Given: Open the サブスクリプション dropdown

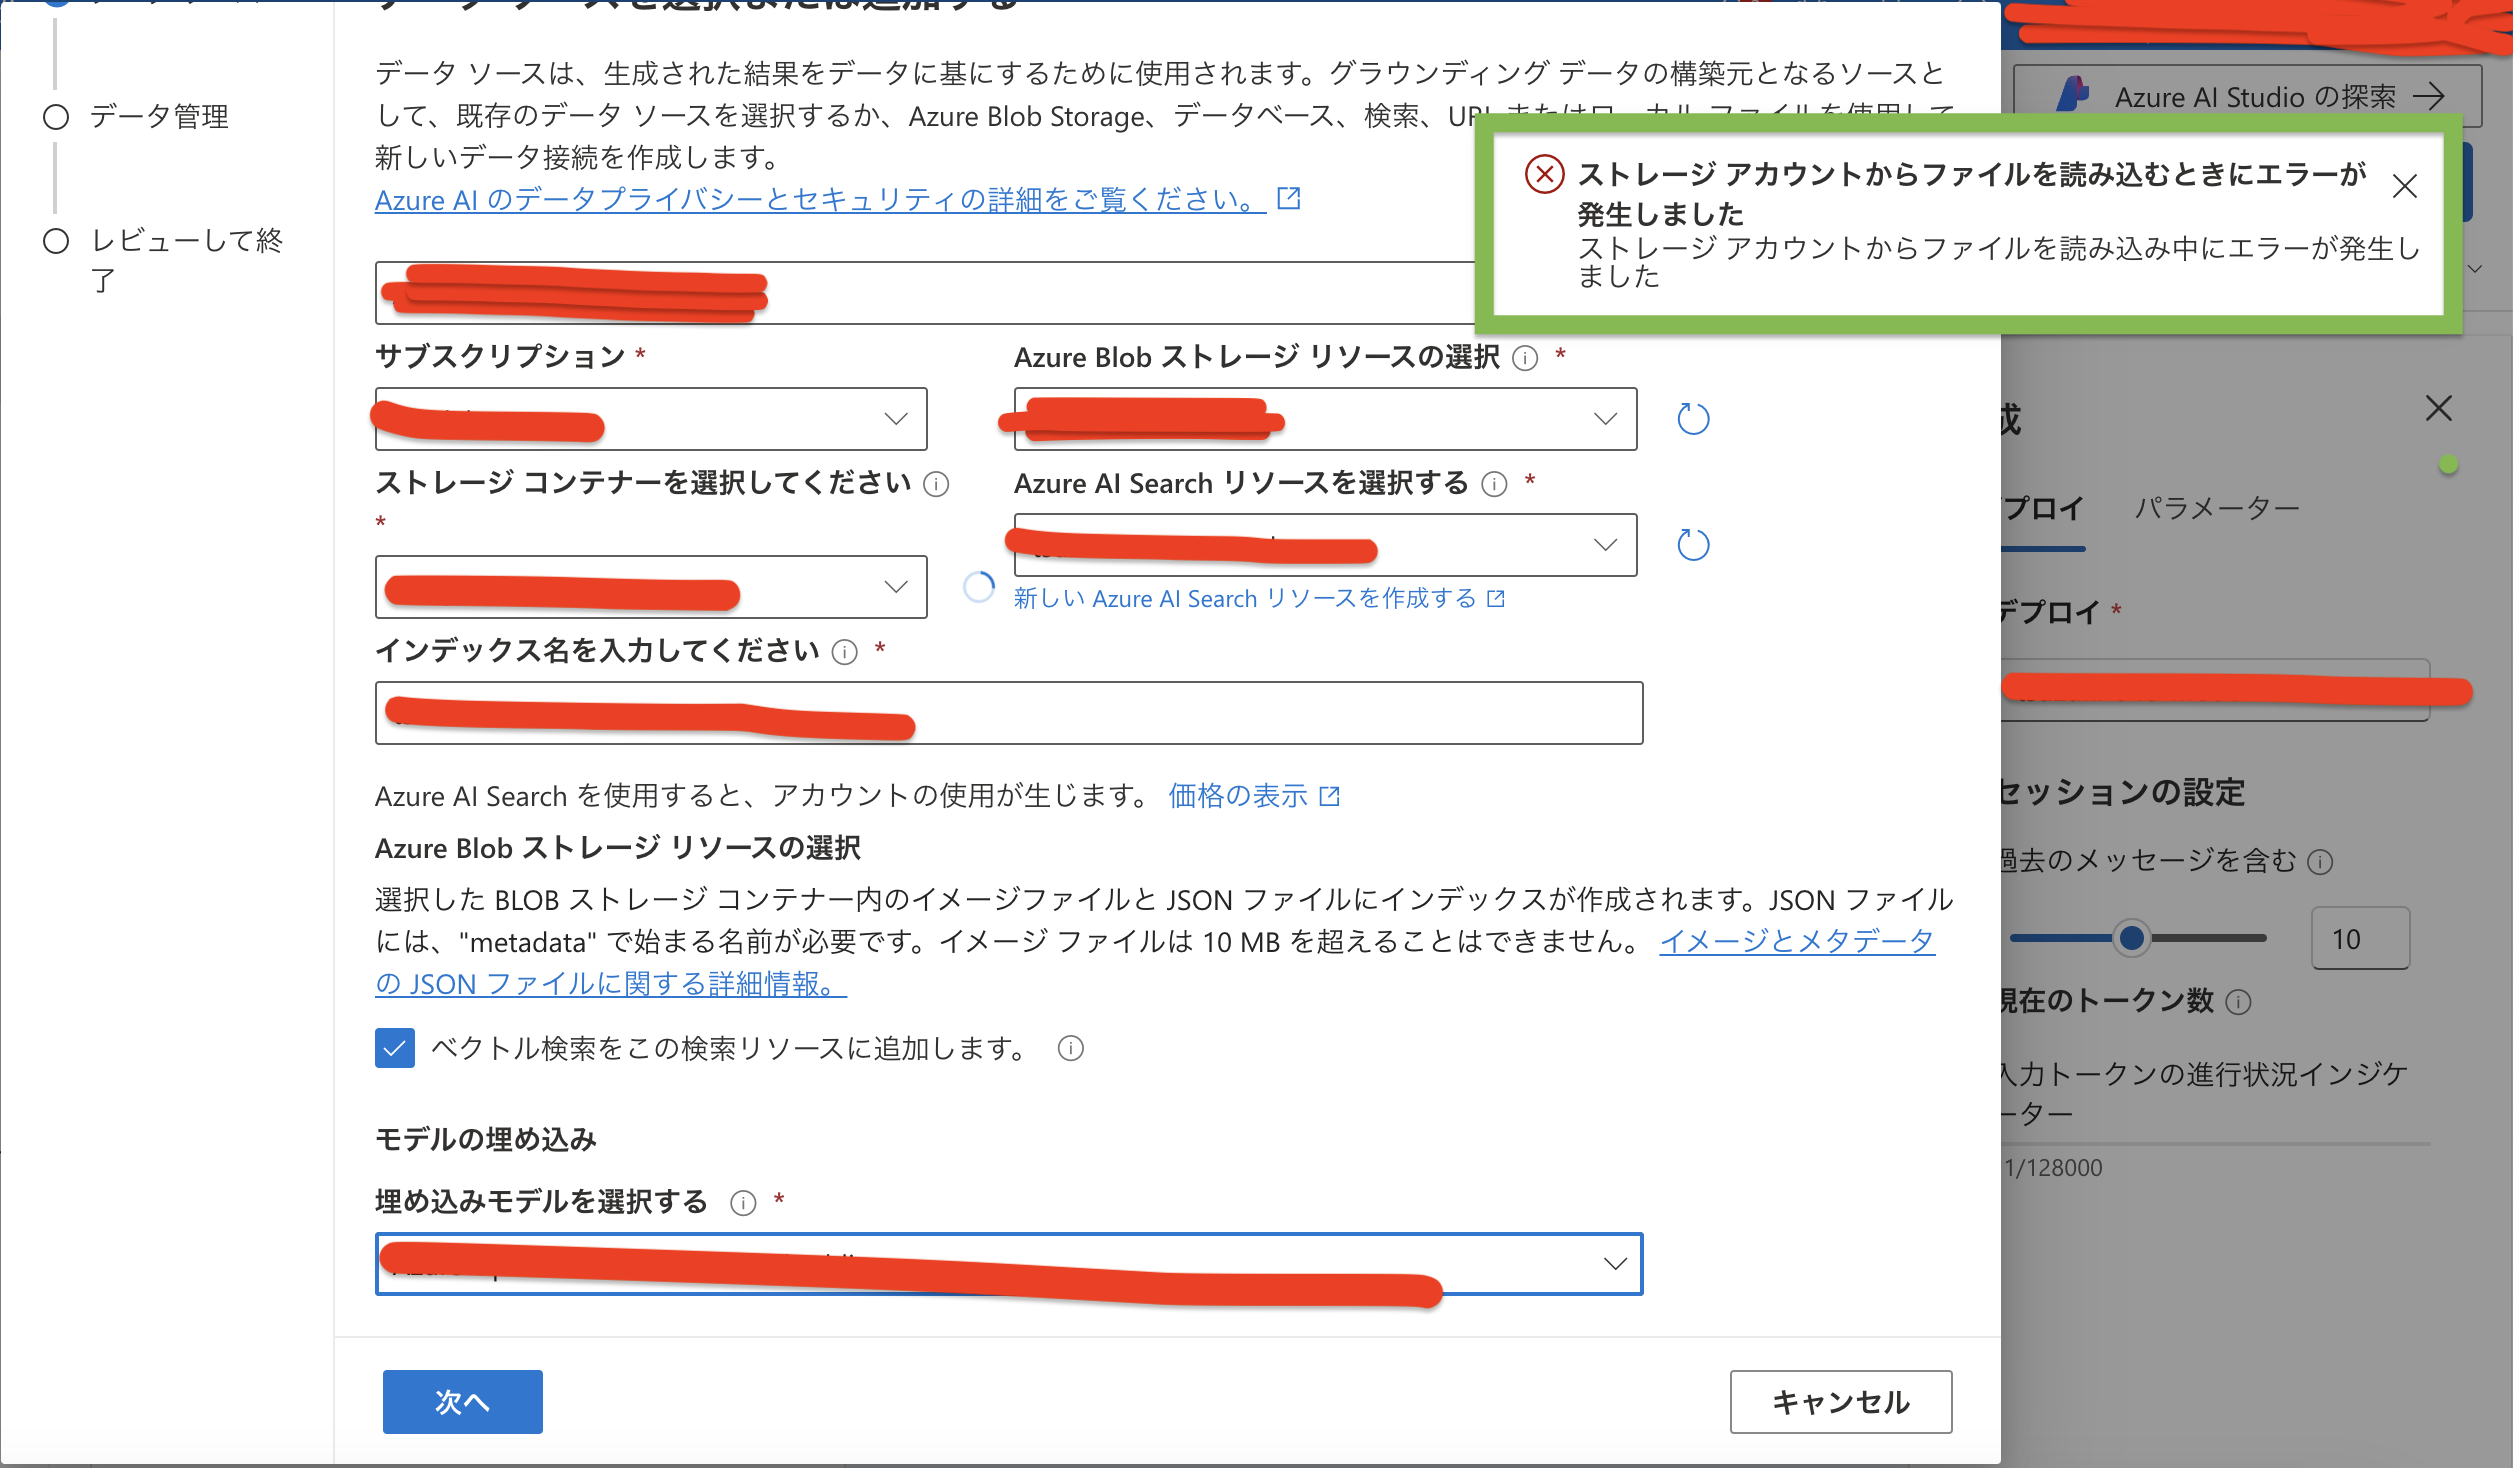Looking at the screenshot, I should 651,419.
